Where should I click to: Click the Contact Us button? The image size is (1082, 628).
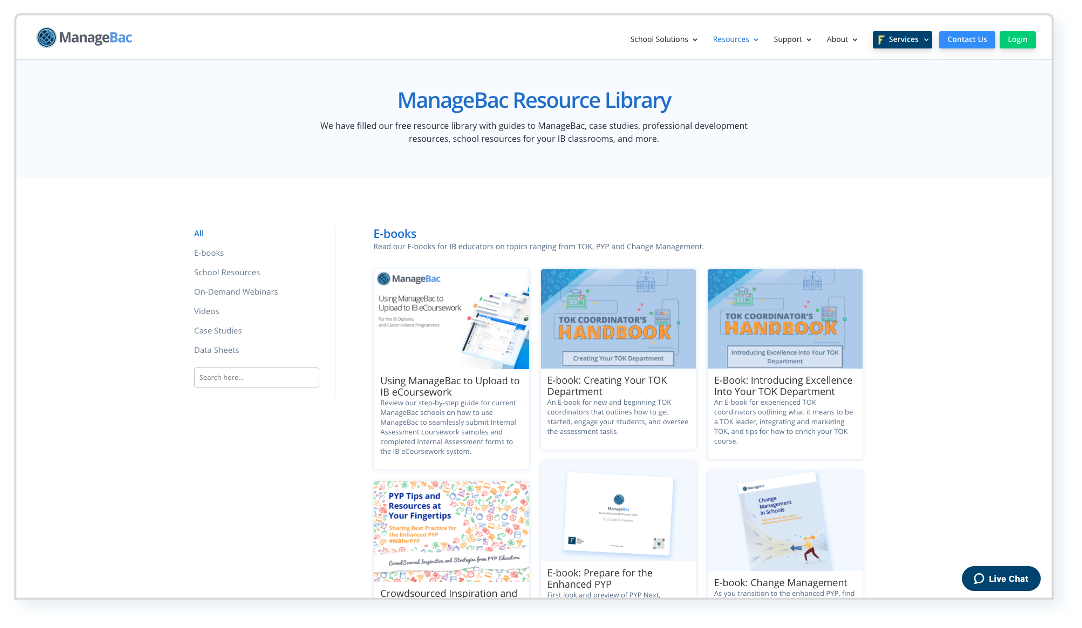pos(967,39)
